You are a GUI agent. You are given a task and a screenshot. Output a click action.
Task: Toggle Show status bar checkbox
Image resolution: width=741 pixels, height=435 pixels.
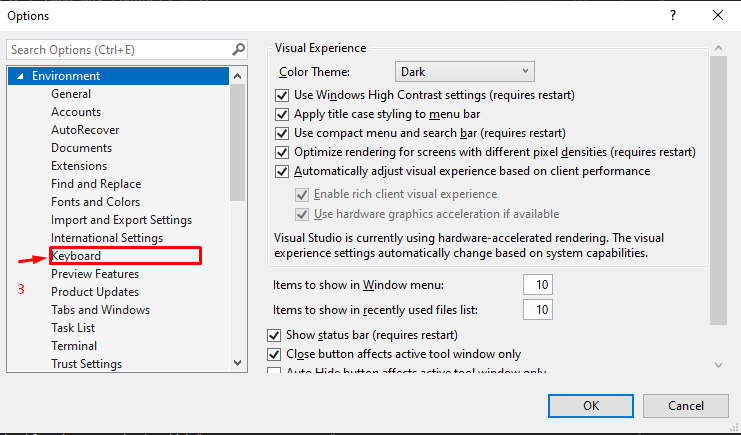click(x=274, y=335)
